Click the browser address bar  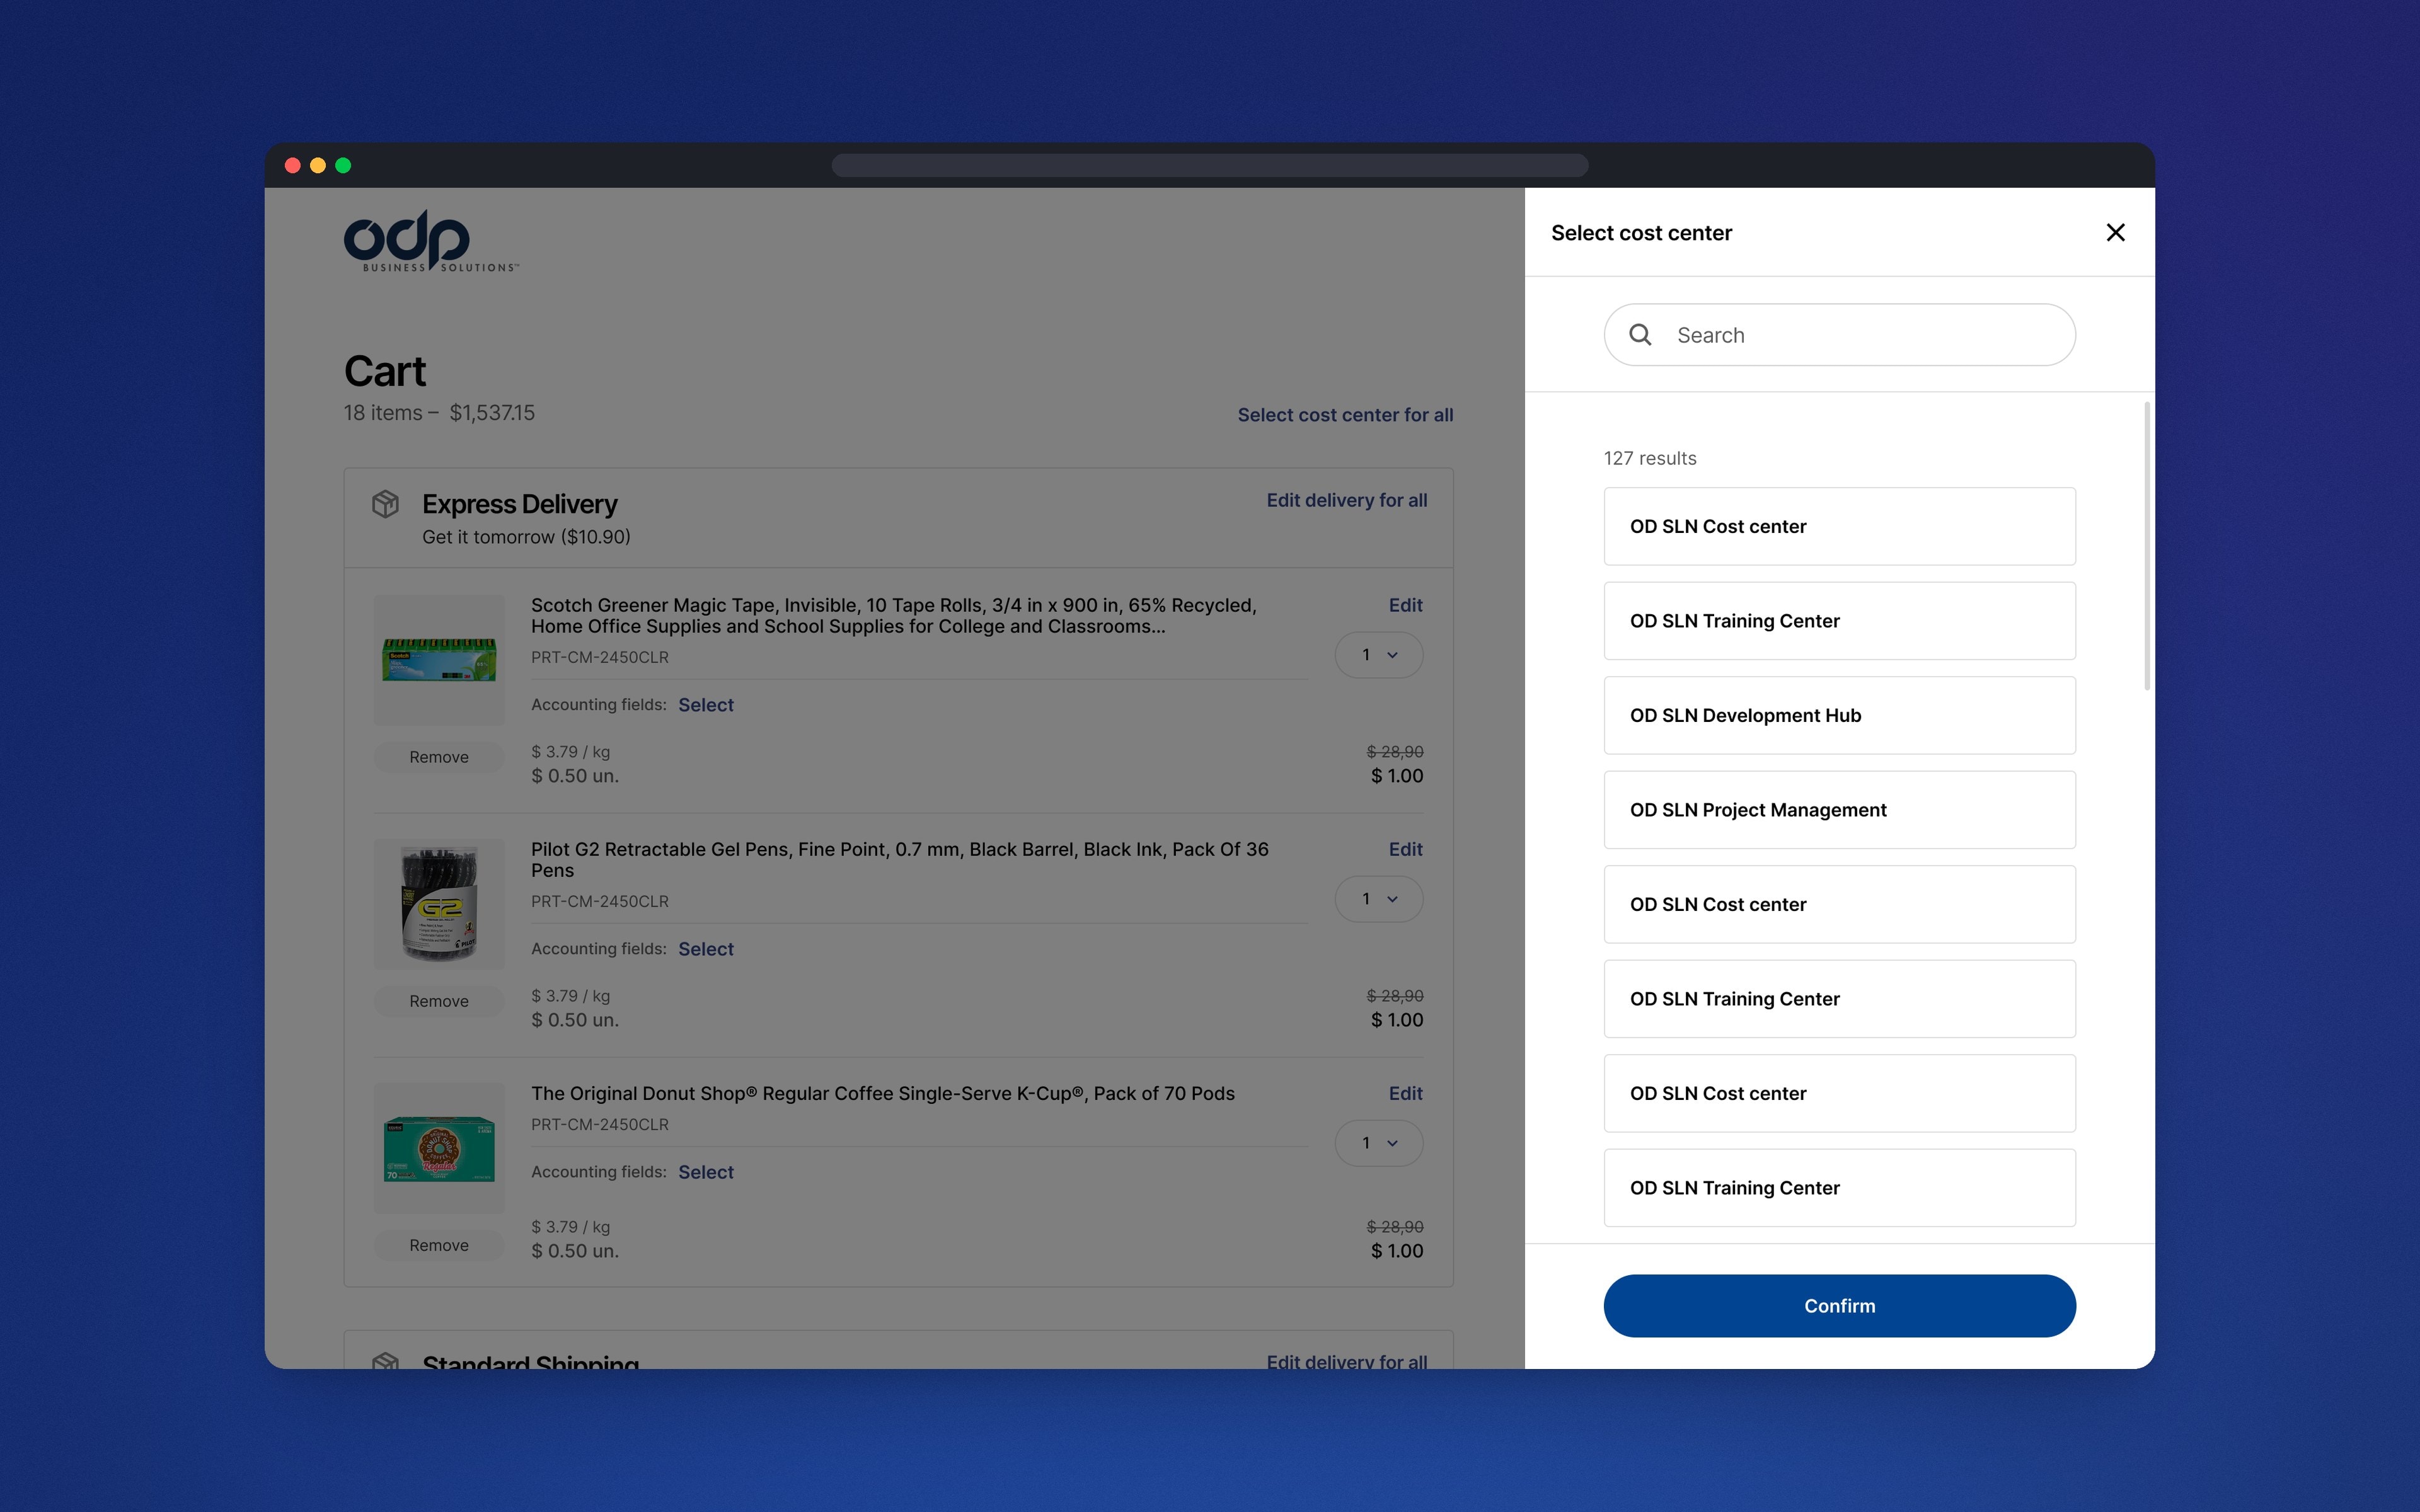(x=1210, y=165)
